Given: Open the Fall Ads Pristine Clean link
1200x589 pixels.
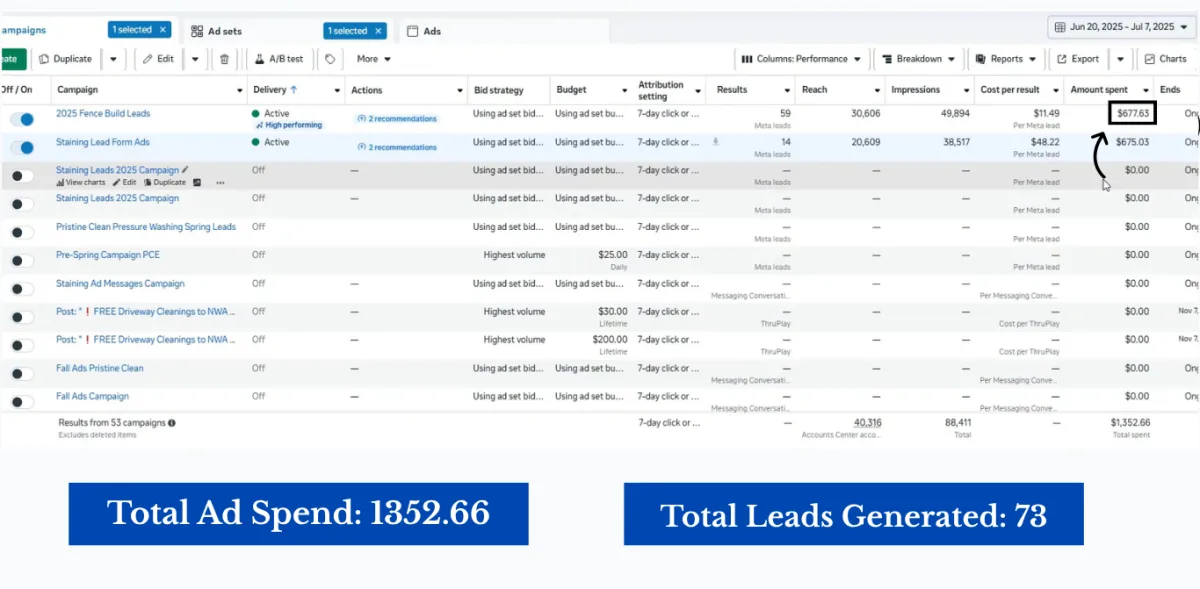Looking at the screenshot, I should pos(100,368).
